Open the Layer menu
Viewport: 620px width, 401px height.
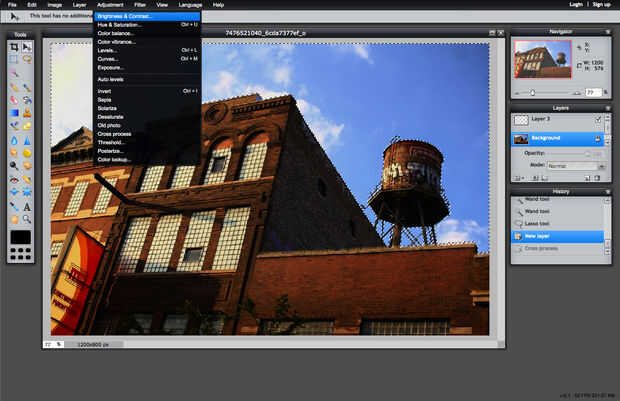click(x=79, y=5)
